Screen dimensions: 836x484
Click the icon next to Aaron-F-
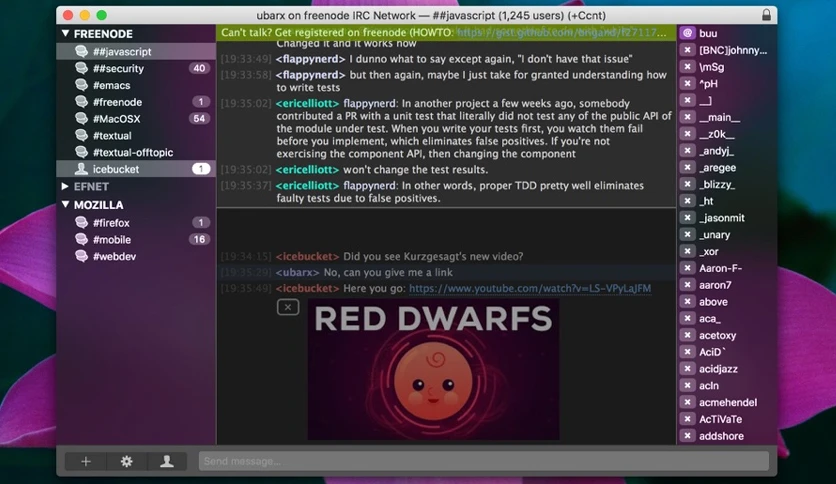[687, 268]
